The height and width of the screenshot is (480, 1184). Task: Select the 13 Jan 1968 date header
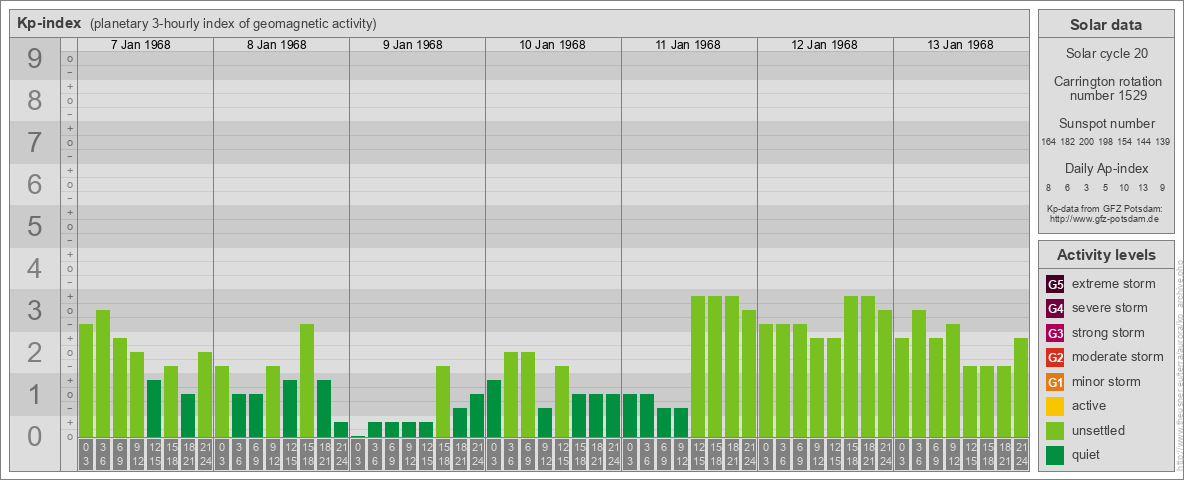[960, 45]
